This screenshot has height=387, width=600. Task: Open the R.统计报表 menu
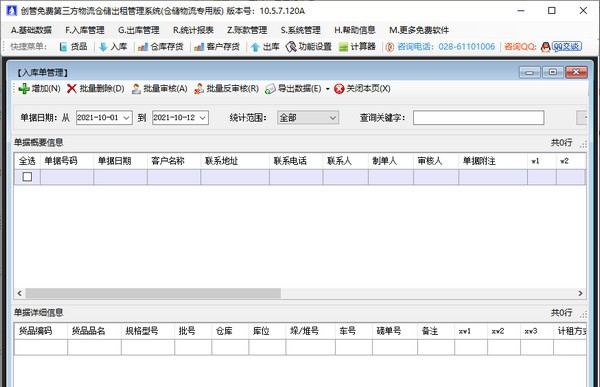(x=193, y=30)
